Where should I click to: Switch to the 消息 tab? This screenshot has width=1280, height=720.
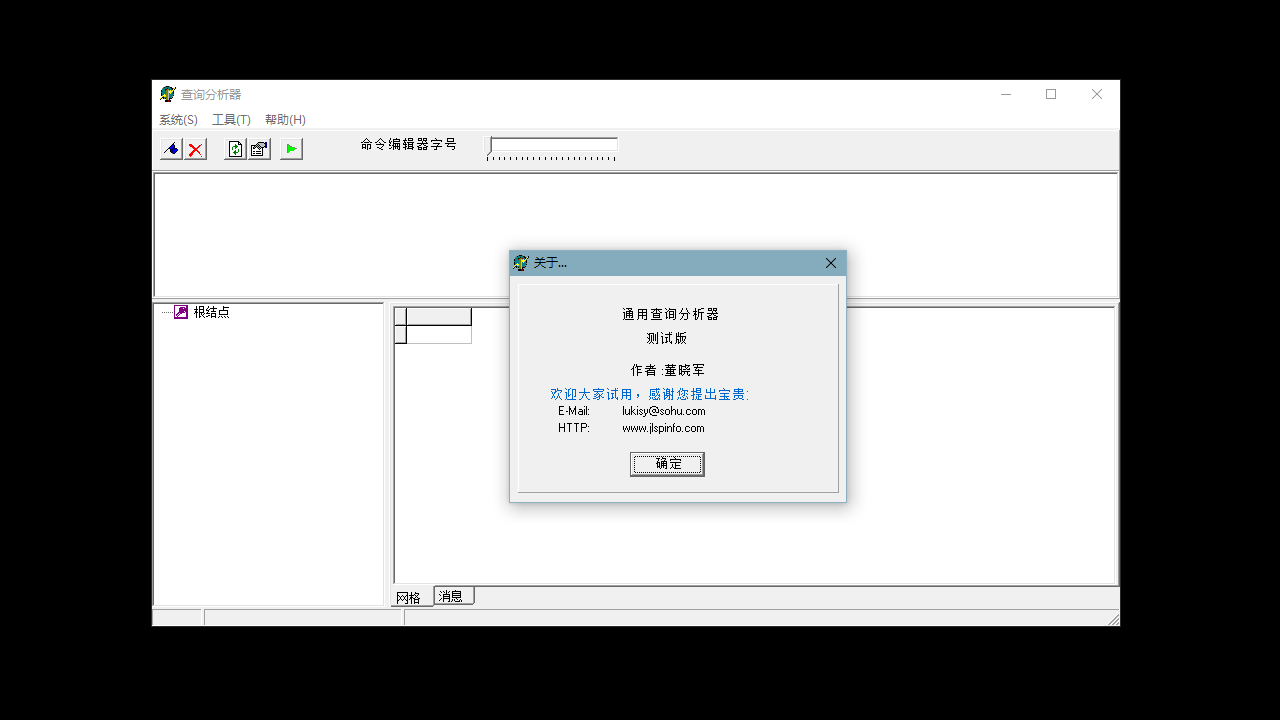pos(452,595)
